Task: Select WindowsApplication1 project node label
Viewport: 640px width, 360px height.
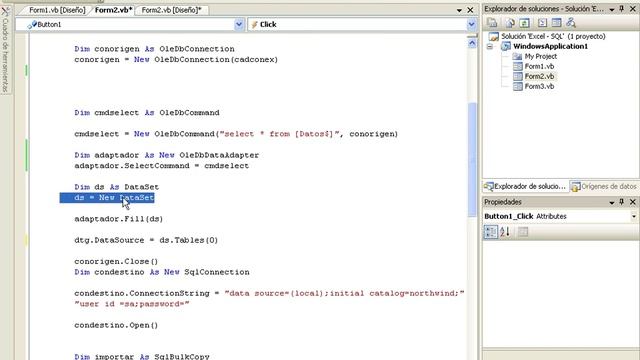Action: [550, 46]
